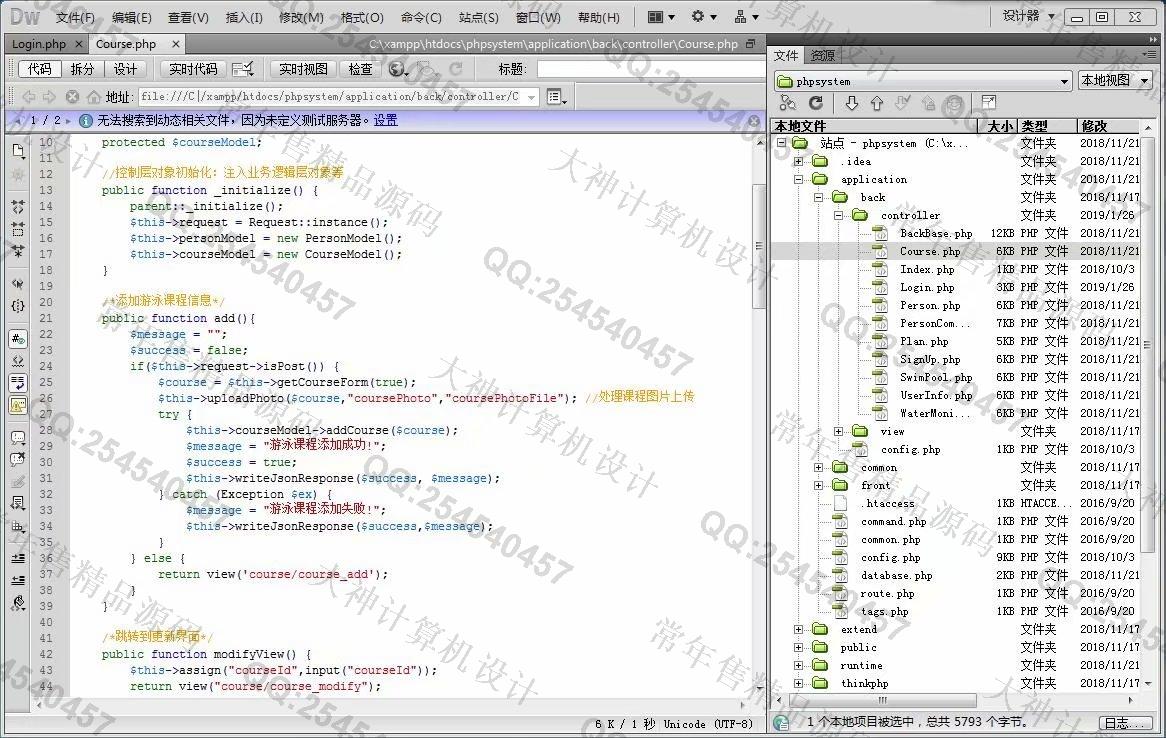
Task: Open 设计器 workspace switcher
Action: click(x=1028, y=16)
